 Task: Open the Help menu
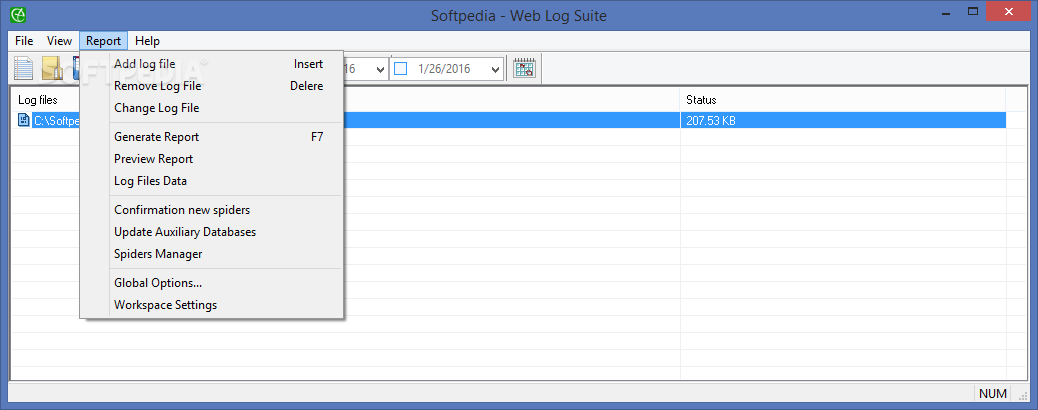tap(147, 41)
